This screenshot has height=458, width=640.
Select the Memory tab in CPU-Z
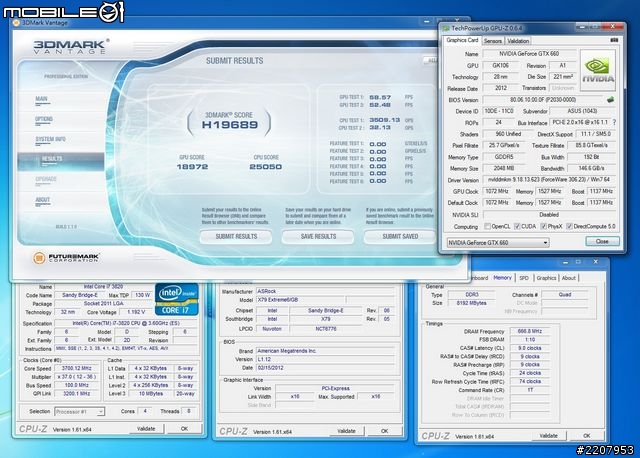(502, 278)
